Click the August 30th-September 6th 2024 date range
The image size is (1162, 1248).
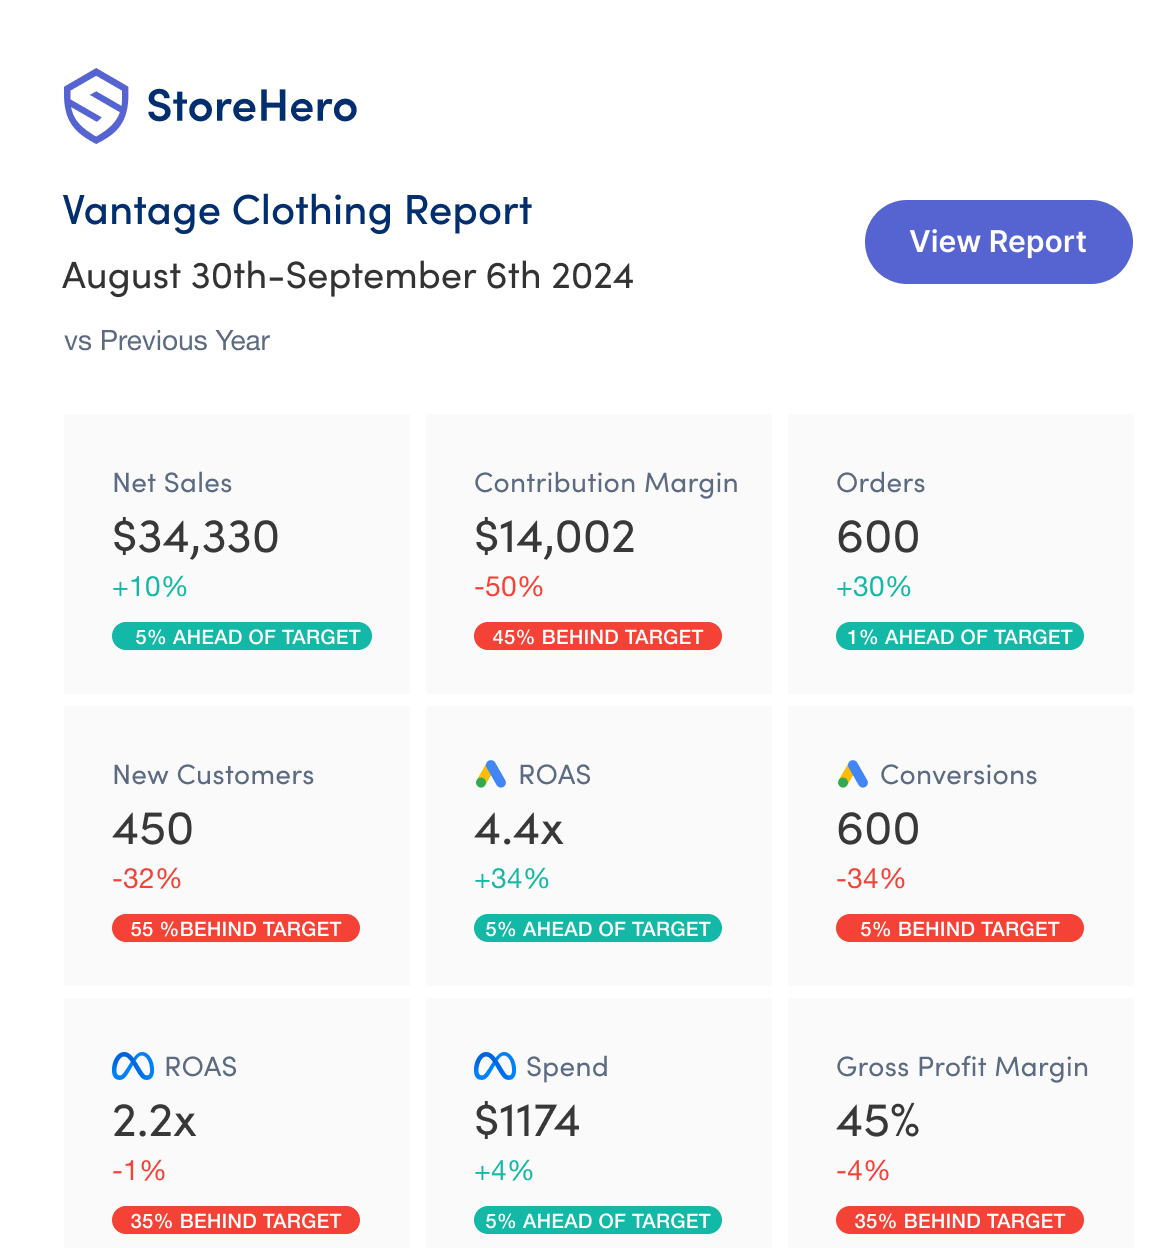[347, 276]
